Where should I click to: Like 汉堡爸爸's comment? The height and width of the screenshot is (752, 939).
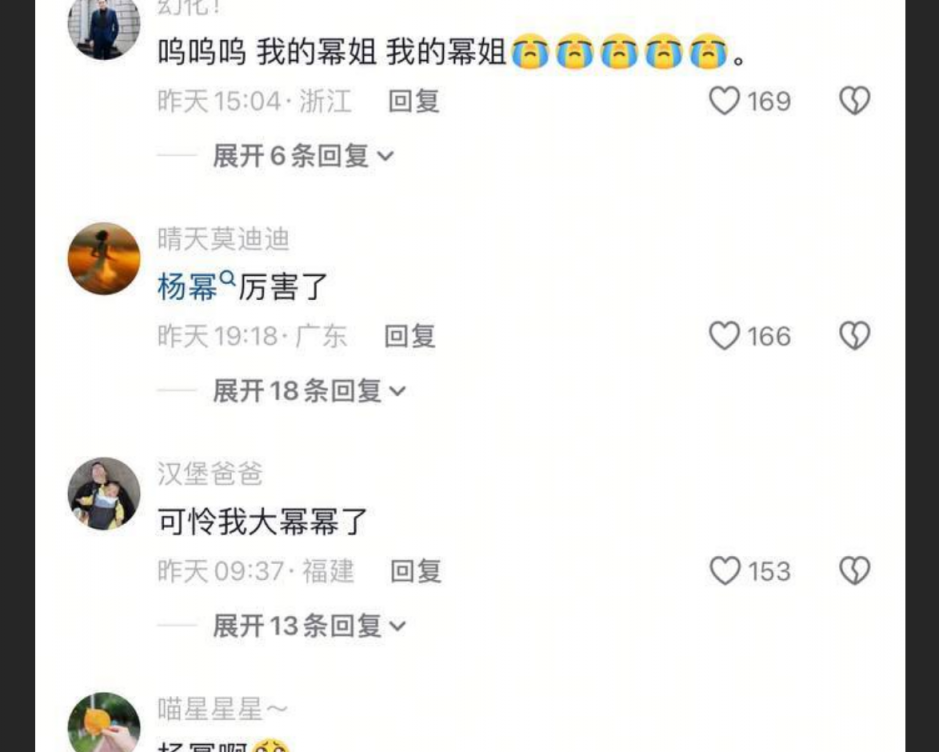(724, 571)
